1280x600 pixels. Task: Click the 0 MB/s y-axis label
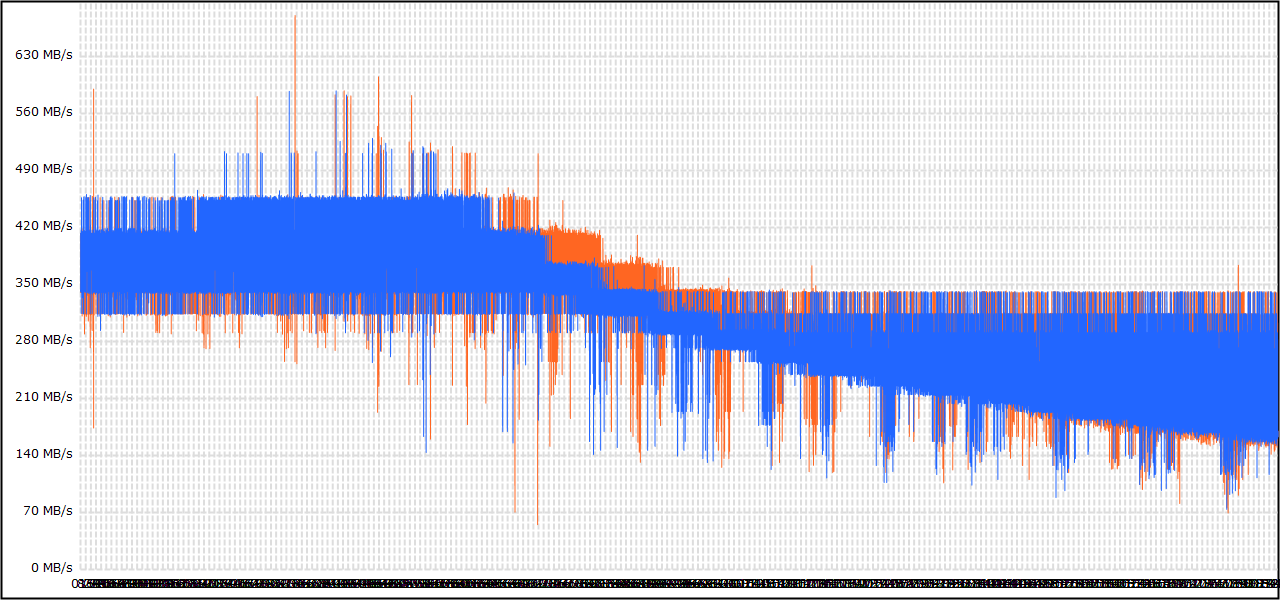pos(52,567)
